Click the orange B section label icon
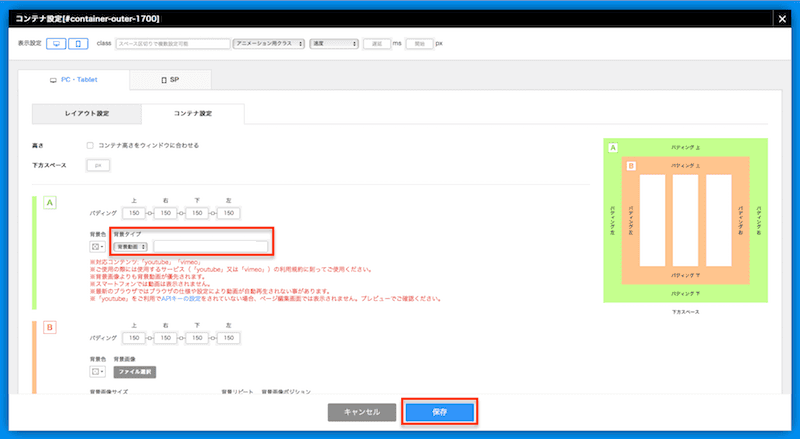The image size is (800, 439). pyautogui.click(x=49, y=326)
